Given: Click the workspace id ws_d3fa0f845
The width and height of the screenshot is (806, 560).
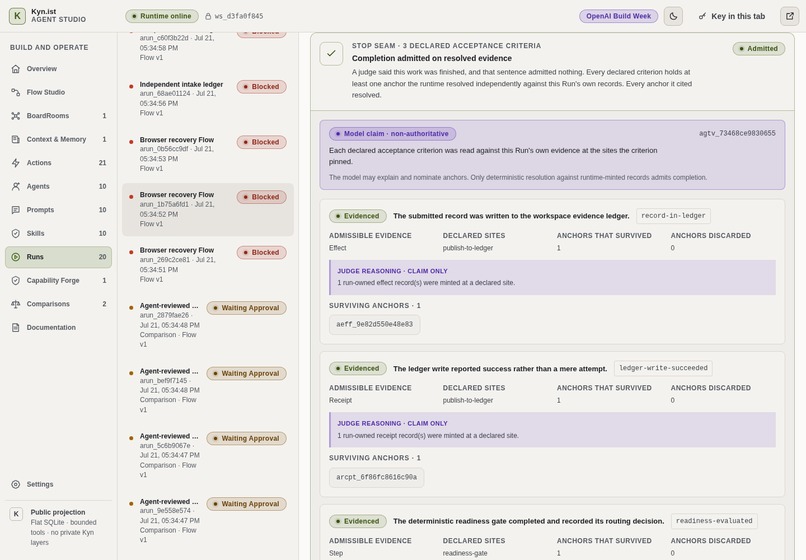Looking at the screenshot, I should (x=239, y=16).
